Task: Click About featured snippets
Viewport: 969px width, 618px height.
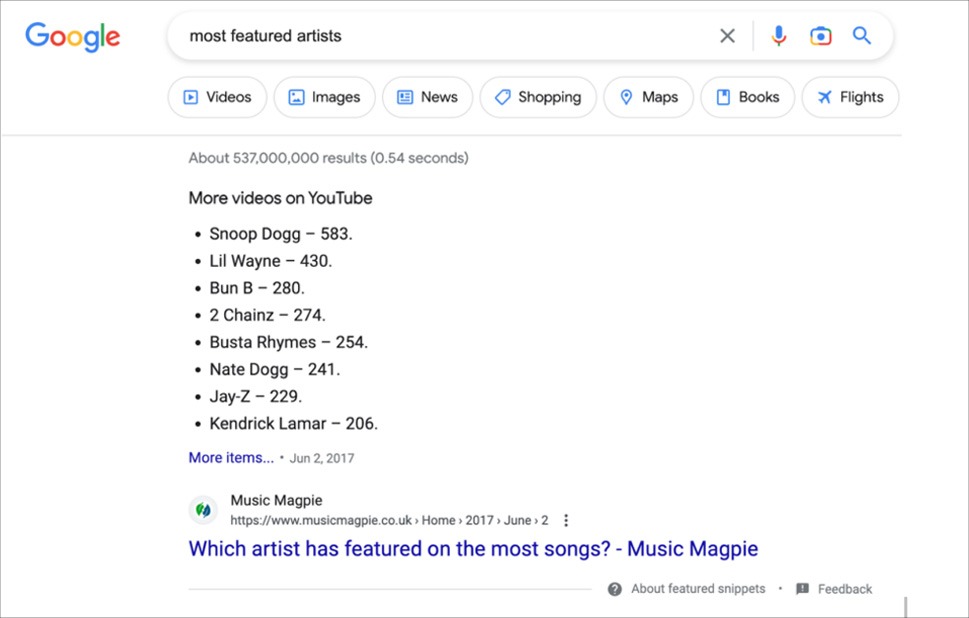Action: [x=695, y=589]
